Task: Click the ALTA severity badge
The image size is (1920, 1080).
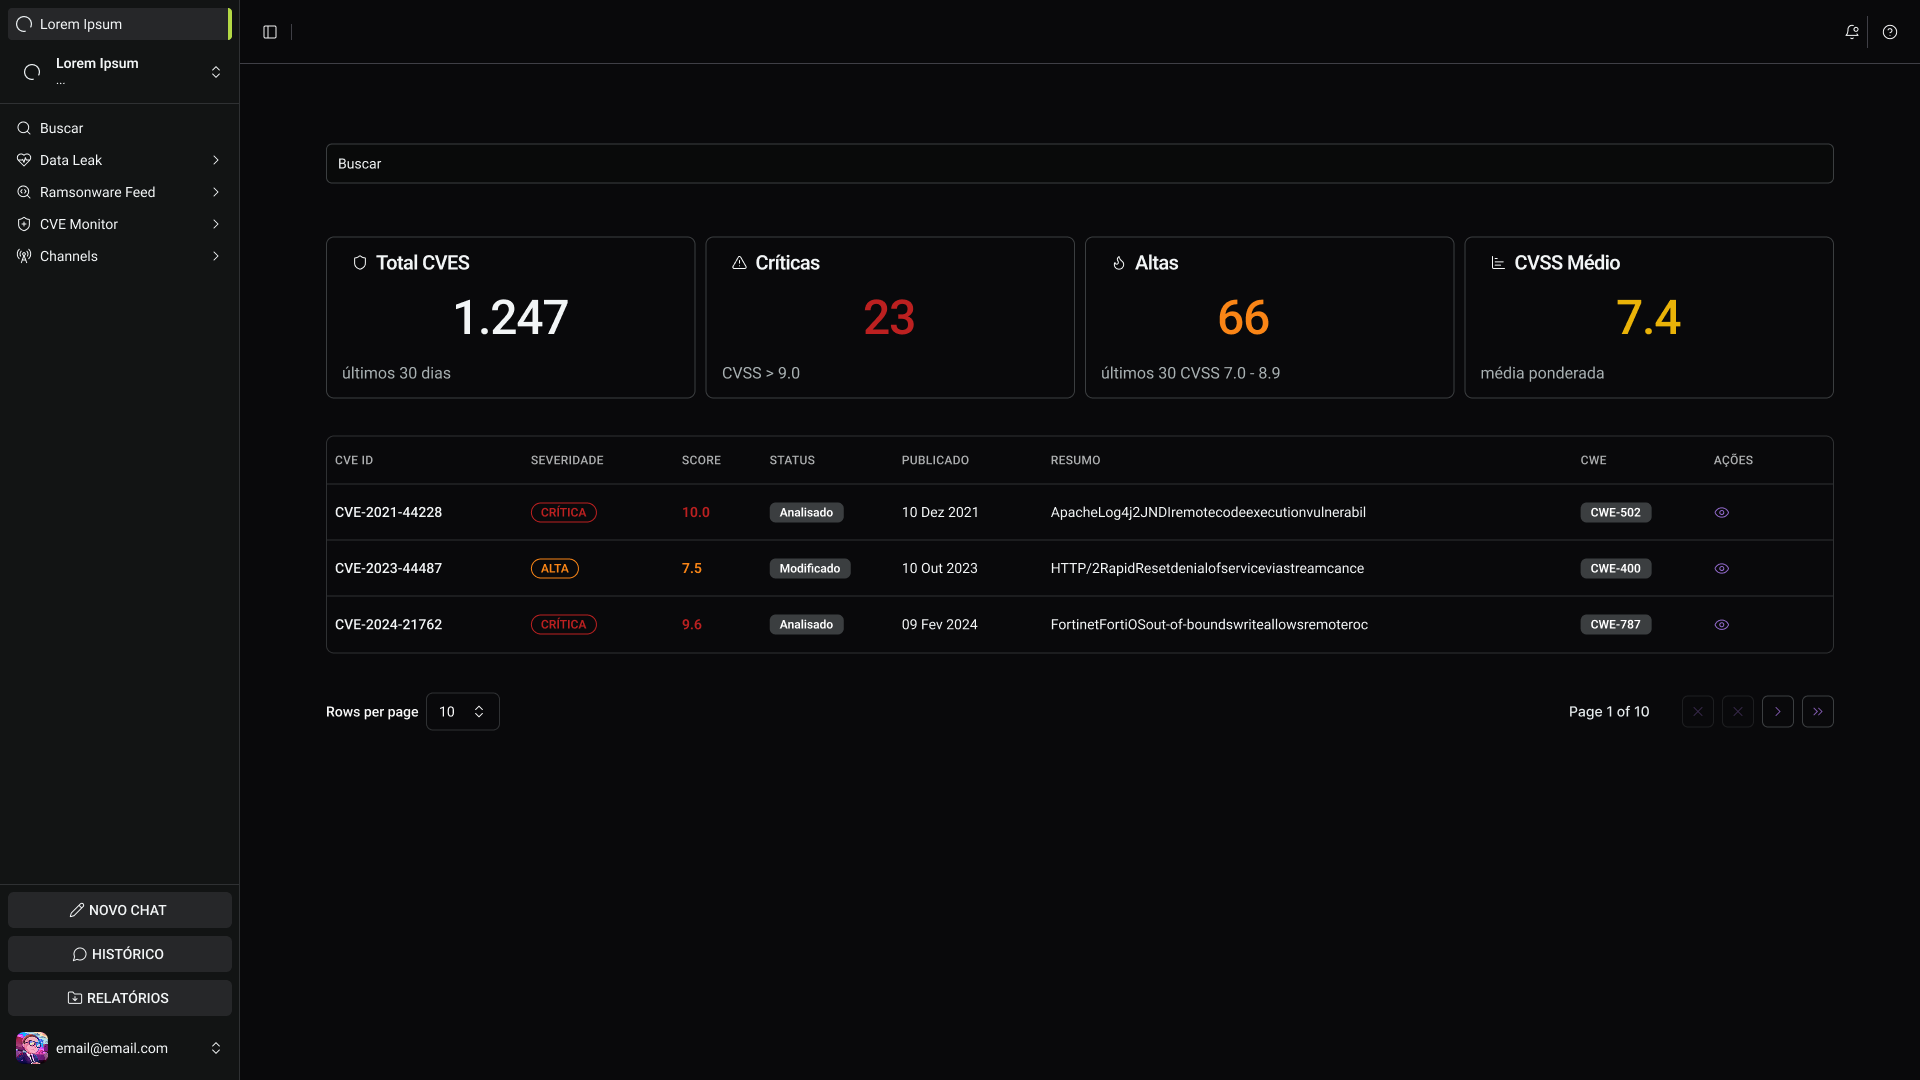Action: [554, 568]
